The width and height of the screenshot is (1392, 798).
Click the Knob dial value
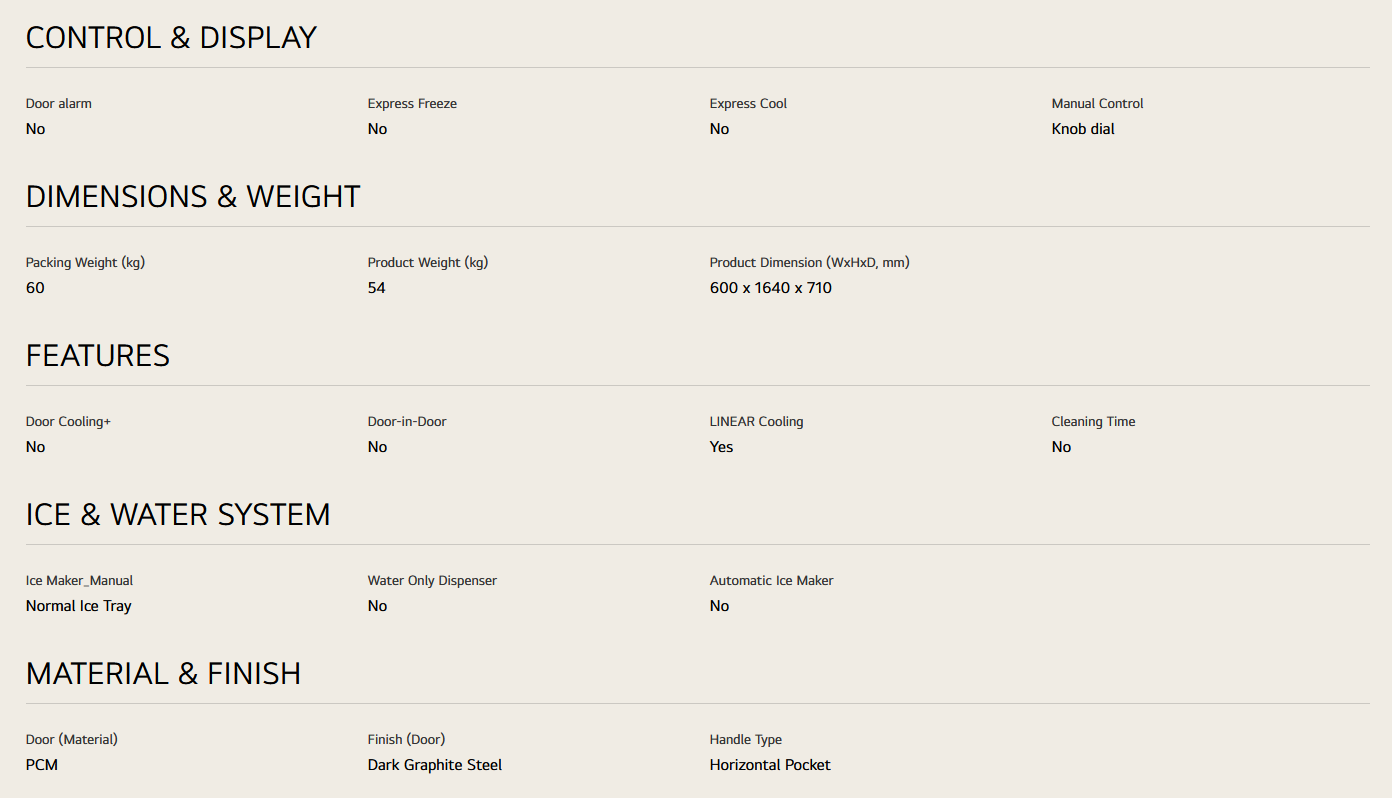(x=1083, y=129)
